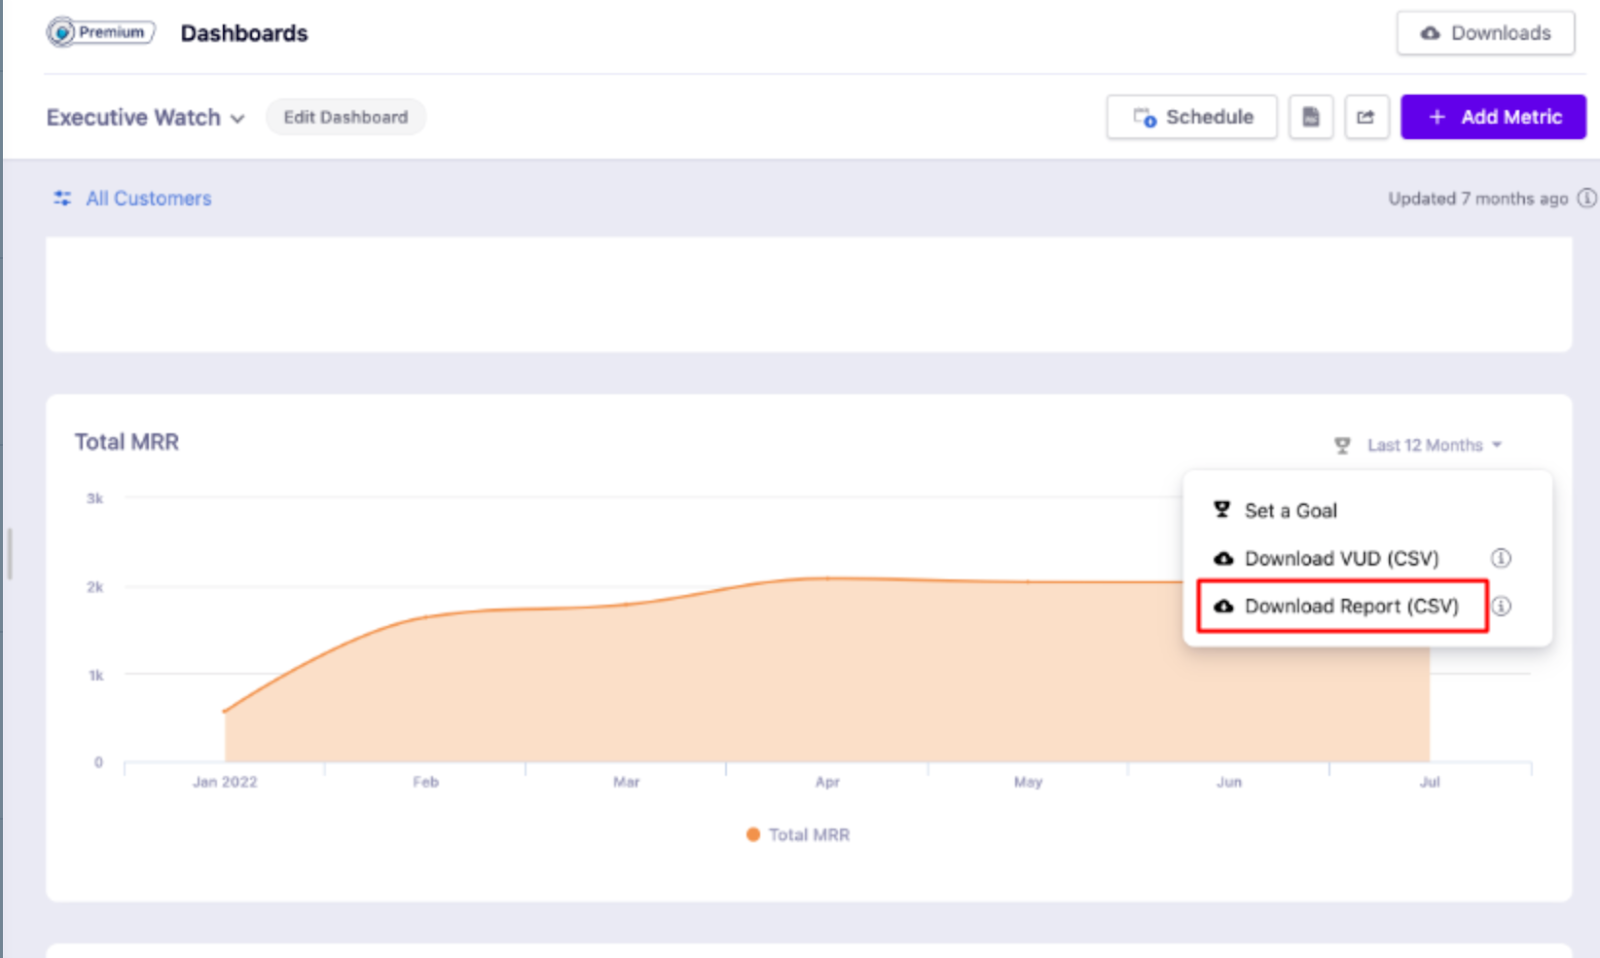Toggle the Total MRR legend series
Screen dimensions: 1600x958
(798, 835)
